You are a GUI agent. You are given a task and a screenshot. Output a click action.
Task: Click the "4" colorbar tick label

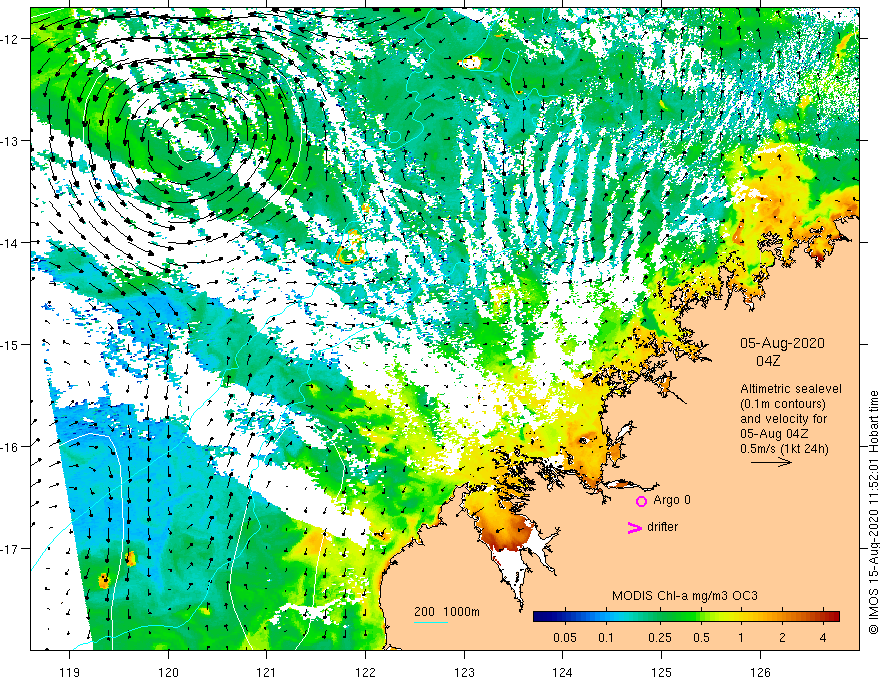(x=823, y=637)
